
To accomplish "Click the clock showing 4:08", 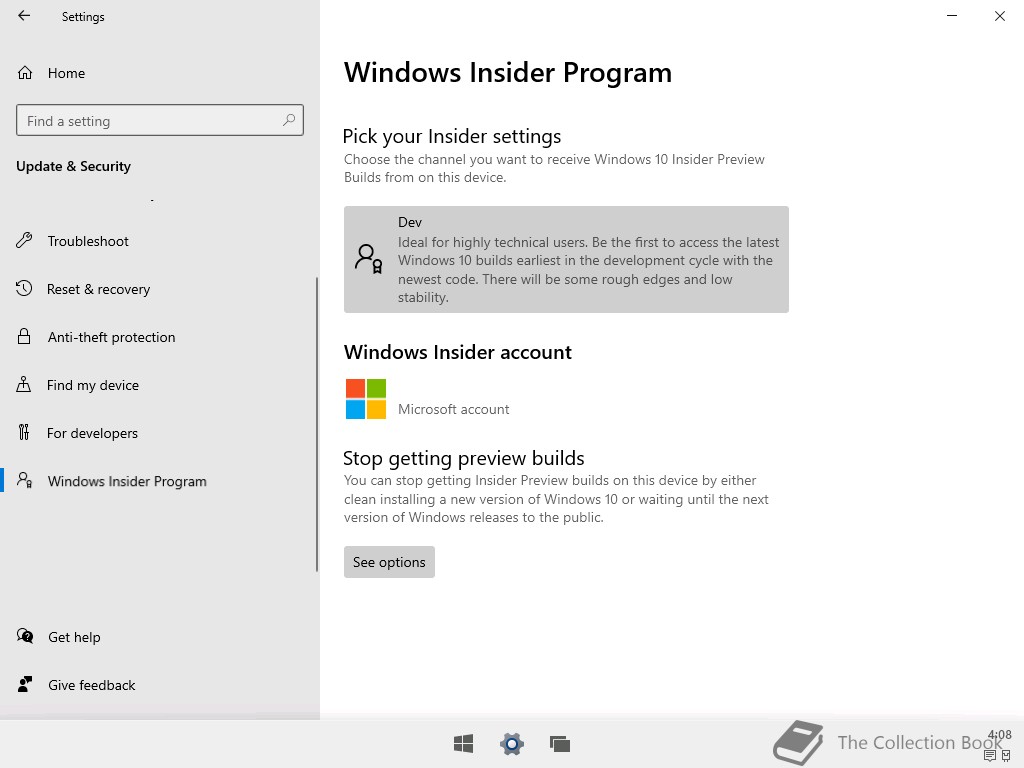I will pos(1000,735).
